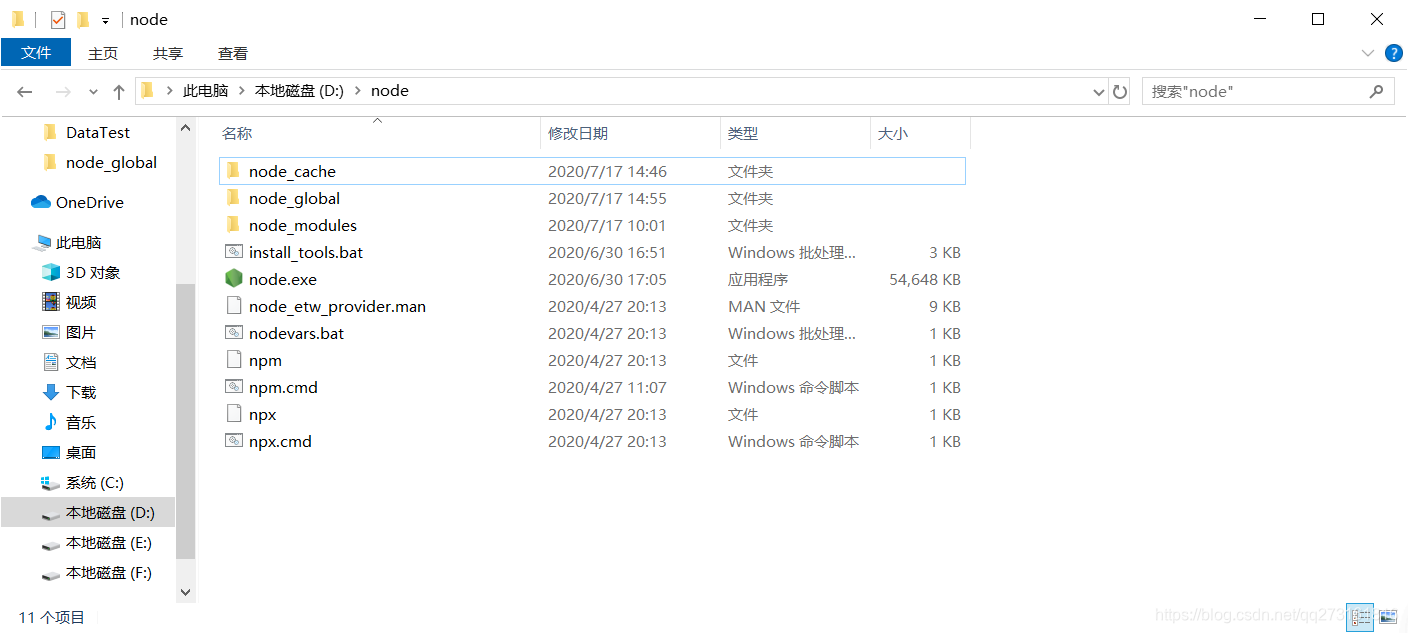The image size is (1408, 633).
Task: Click the navigation pane scrollbar up arrow
Action: (185, 127)
